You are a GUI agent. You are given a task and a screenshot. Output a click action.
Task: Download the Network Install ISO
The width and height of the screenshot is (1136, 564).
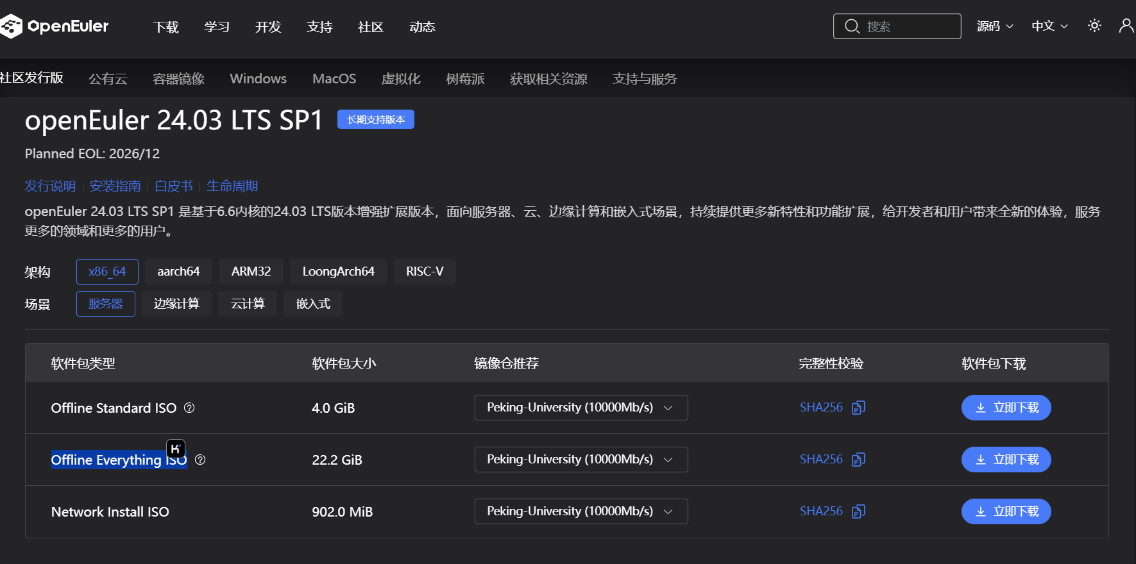click(1006, 511)
